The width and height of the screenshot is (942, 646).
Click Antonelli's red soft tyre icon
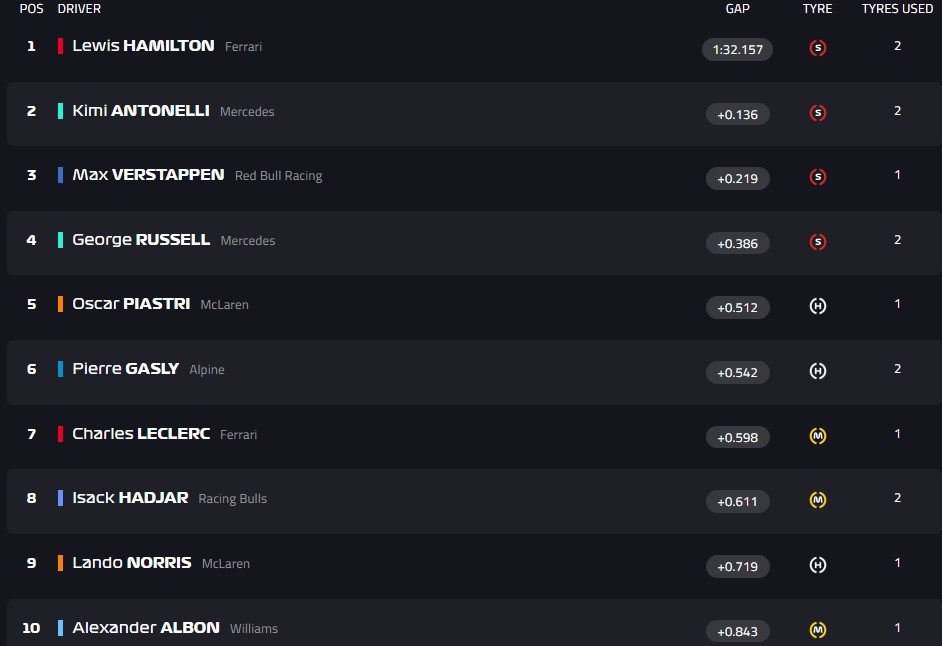coord(817,113)
